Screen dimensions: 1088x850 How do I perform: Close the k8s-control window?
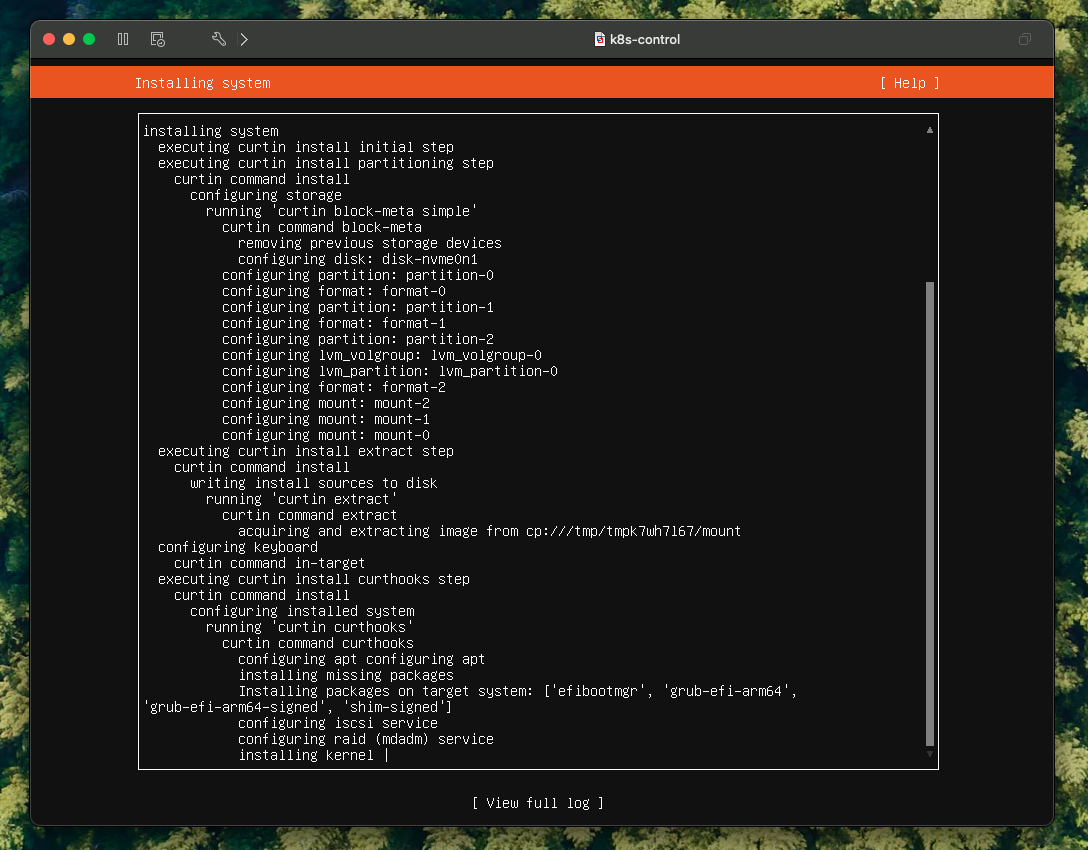click(49, 39)
